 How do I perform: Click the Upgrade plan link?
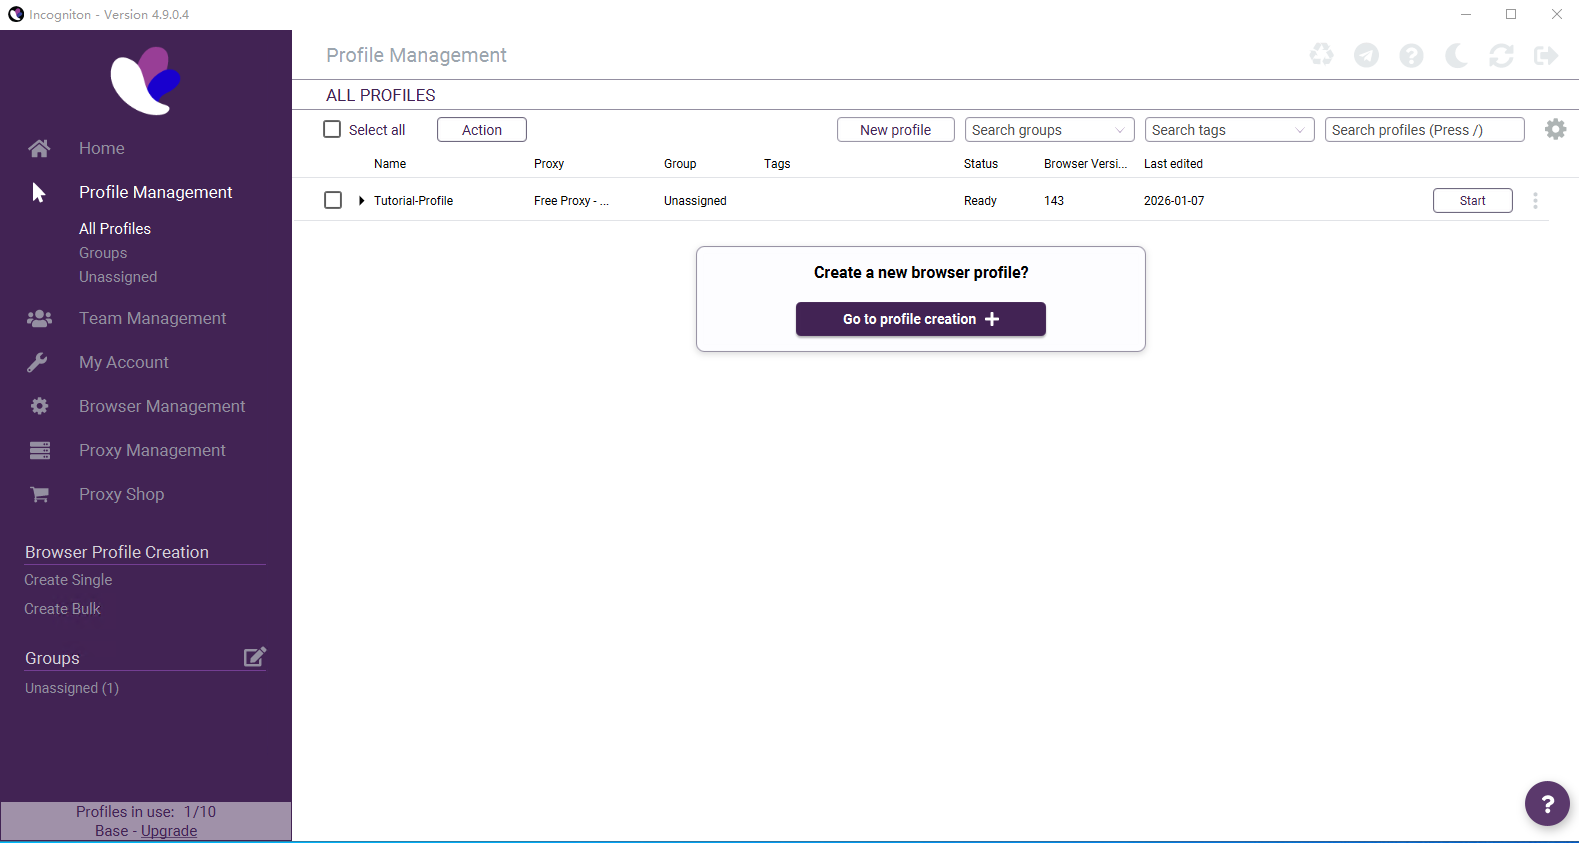pyautogui.click(x=169, y=831)
